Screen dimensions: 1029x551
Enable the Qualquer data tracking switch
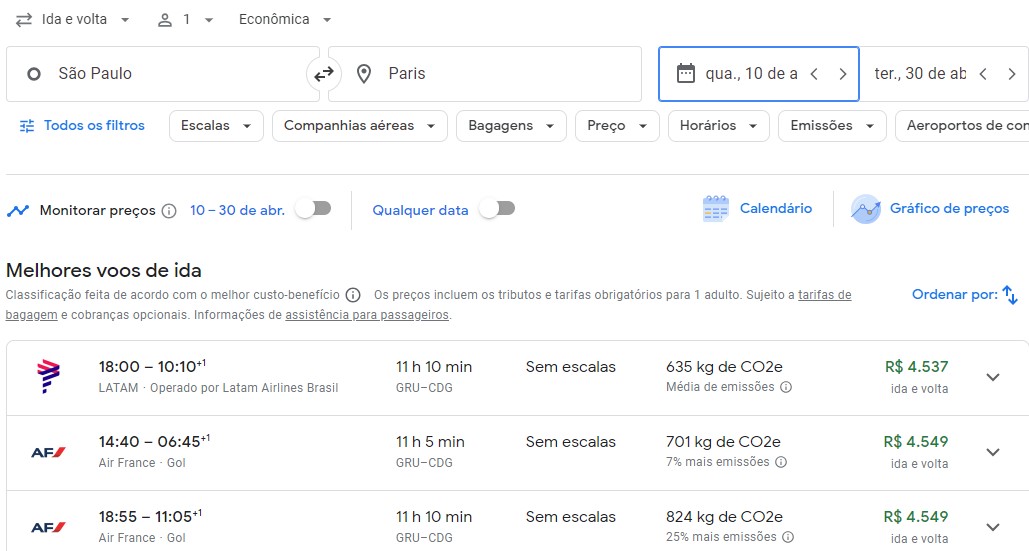tap(497, 209)
